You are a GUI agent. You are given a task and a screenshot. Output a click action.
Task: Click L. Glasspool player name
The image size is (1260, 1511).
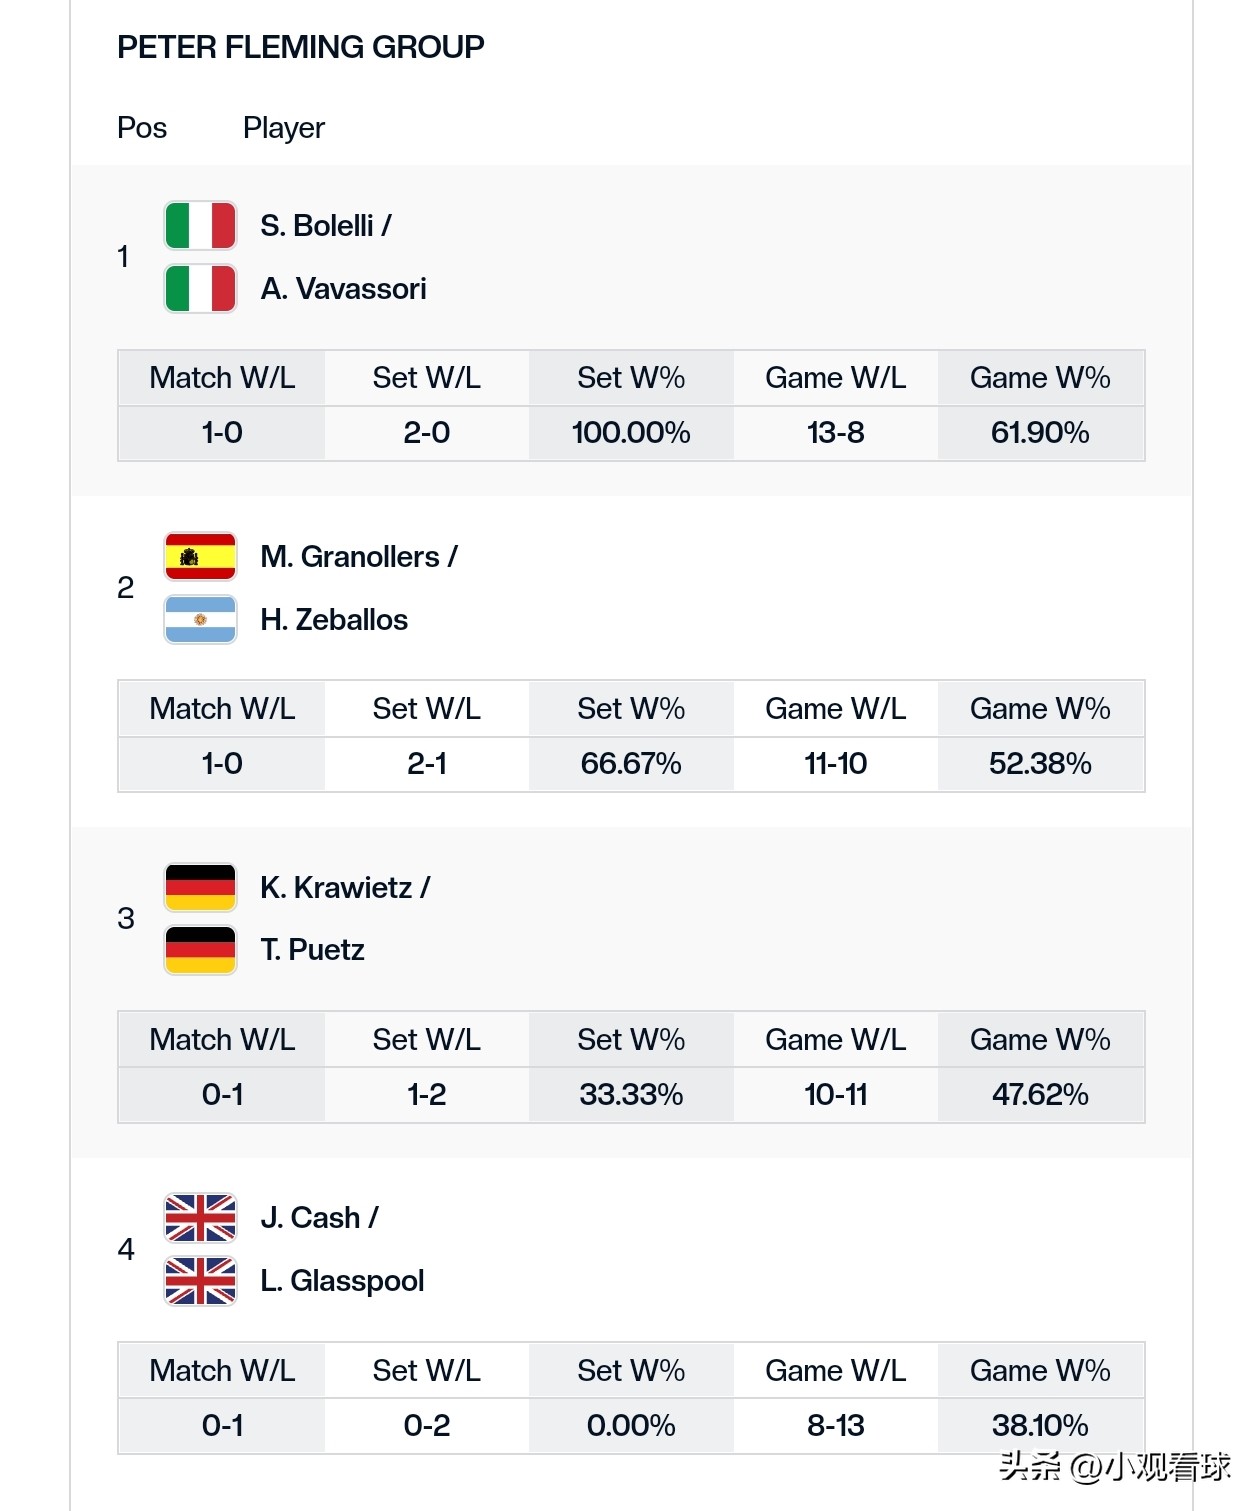point(342,1281)
